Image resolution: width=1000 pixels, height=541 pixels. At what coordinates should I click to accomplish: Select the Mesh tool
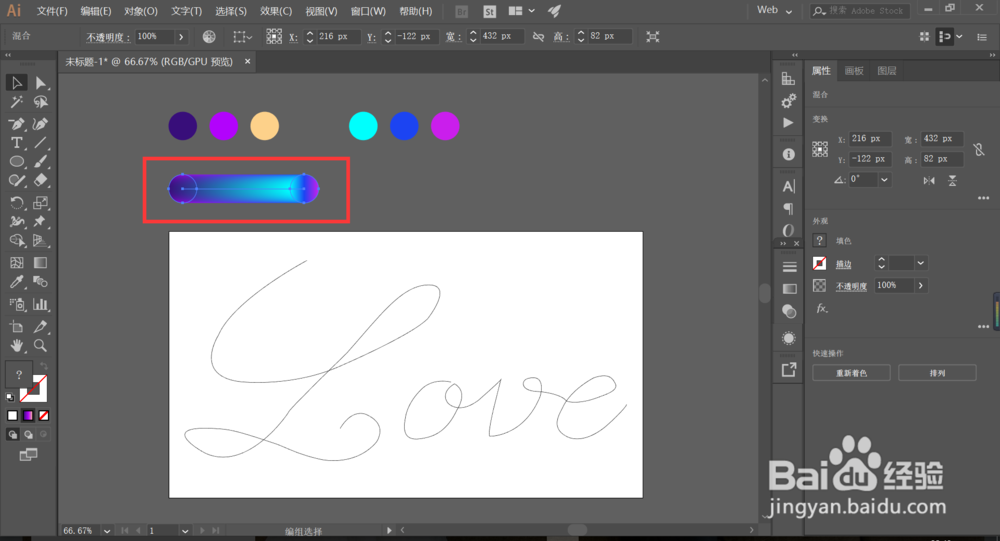pyautogui.click(x=17, y=263)
